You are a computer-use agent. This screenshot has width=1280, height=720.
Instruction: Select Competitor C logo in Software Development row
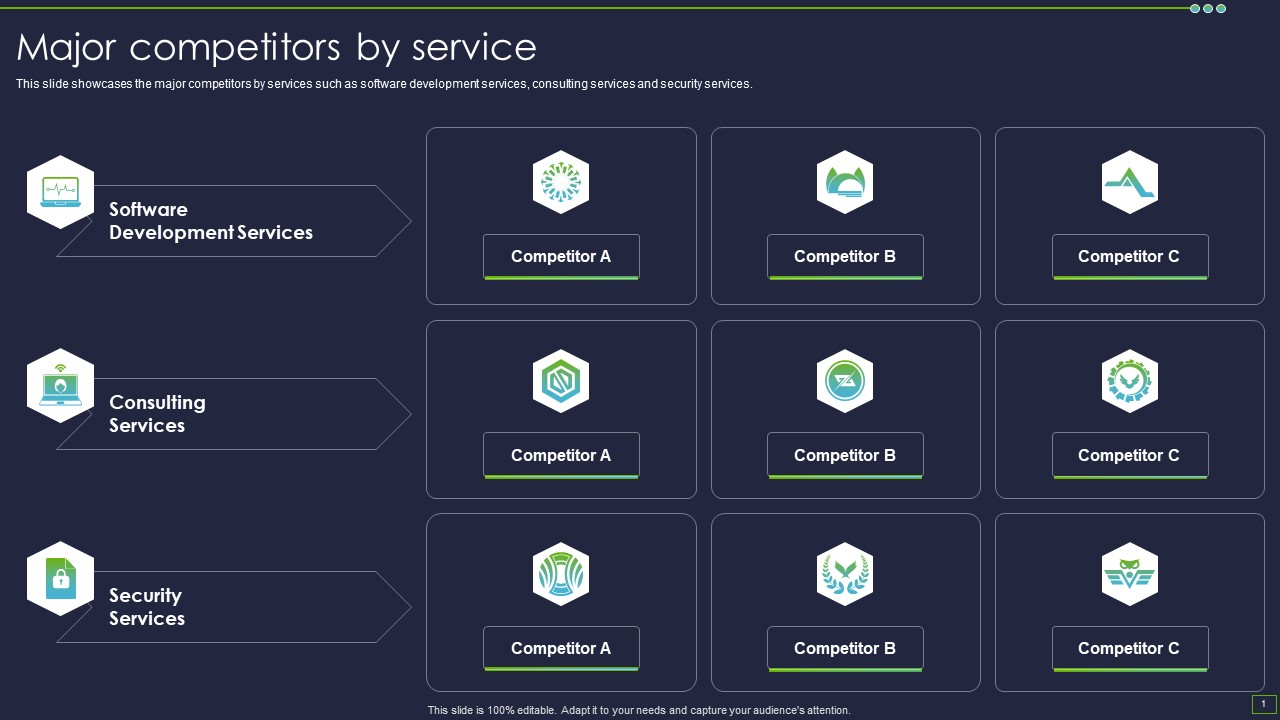1130,182
